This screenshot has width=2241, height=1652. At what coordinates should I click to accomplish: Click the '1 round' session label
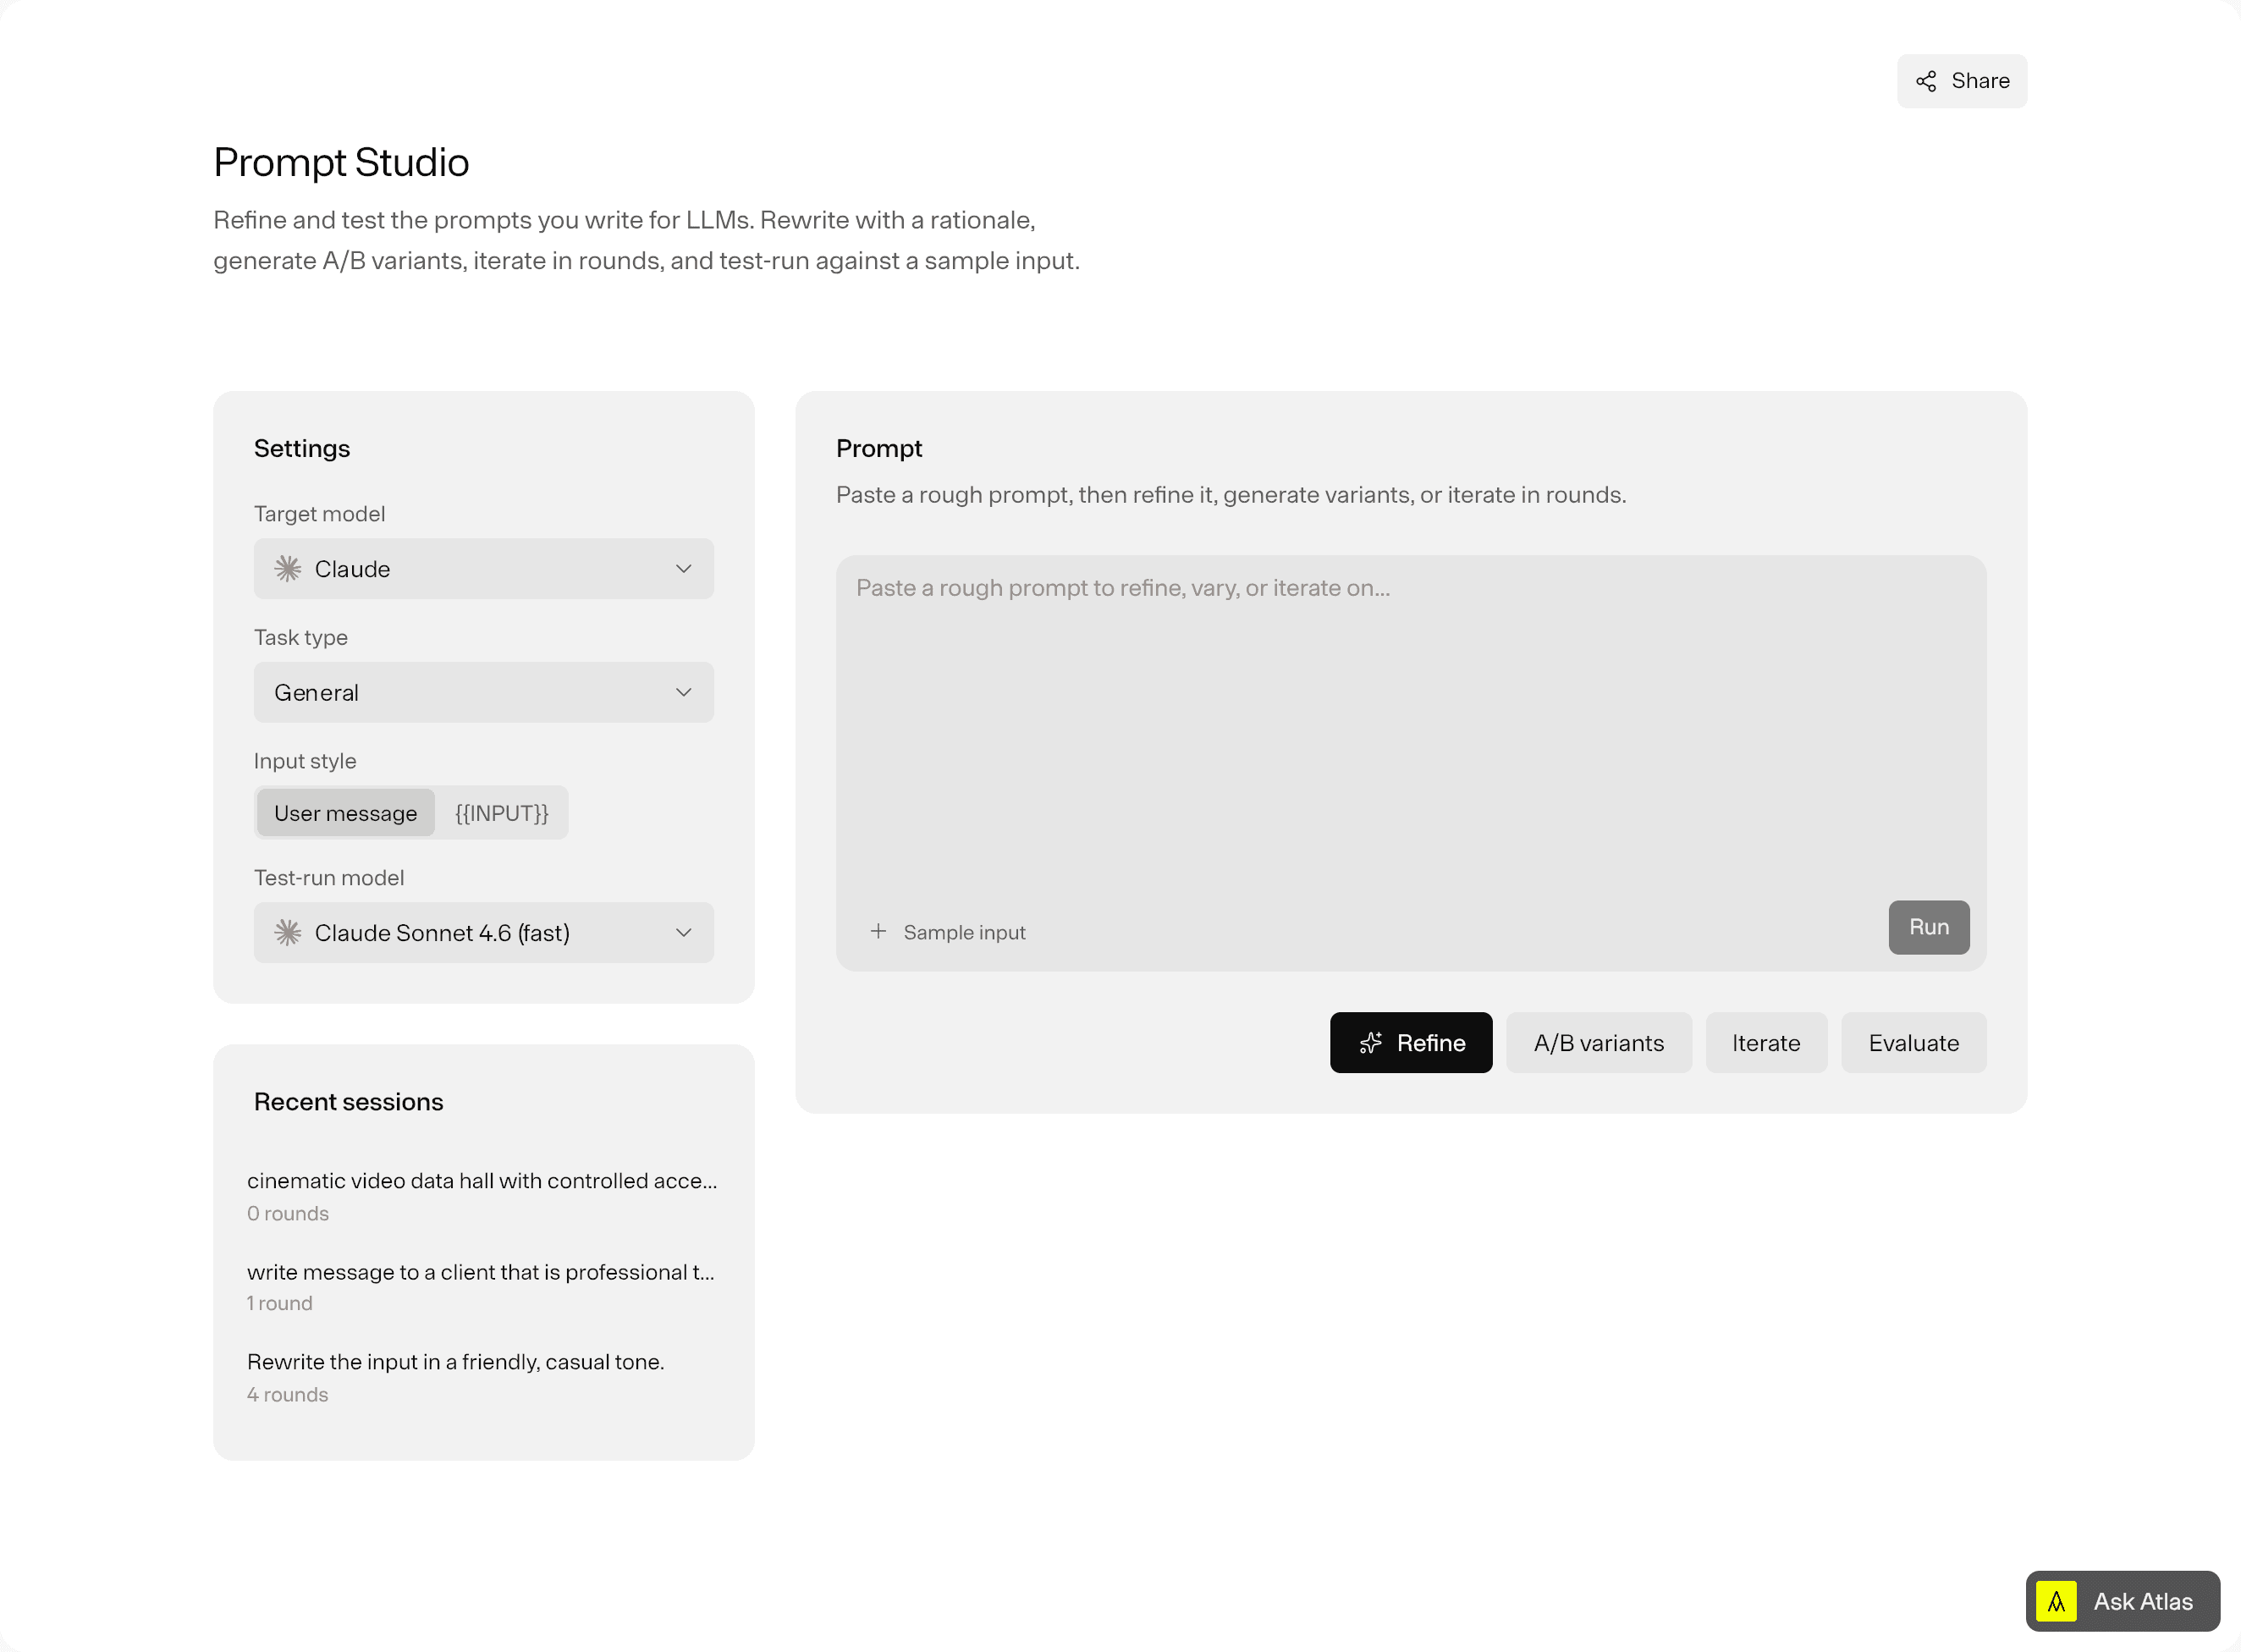pyautogui.click(x=280, y=1303)
